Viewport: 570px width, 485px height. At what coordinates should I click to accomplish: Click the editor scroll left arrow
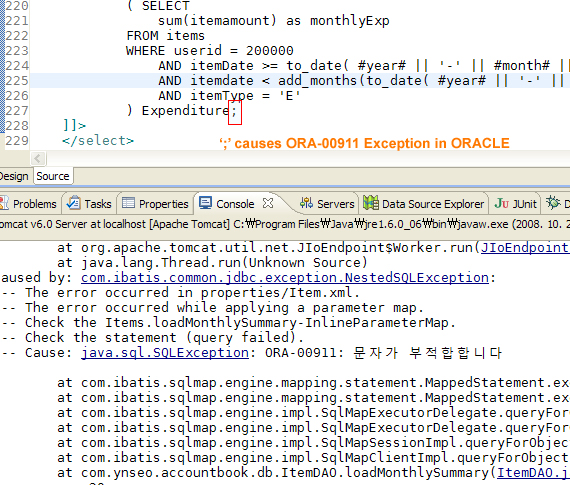(38, 158)
